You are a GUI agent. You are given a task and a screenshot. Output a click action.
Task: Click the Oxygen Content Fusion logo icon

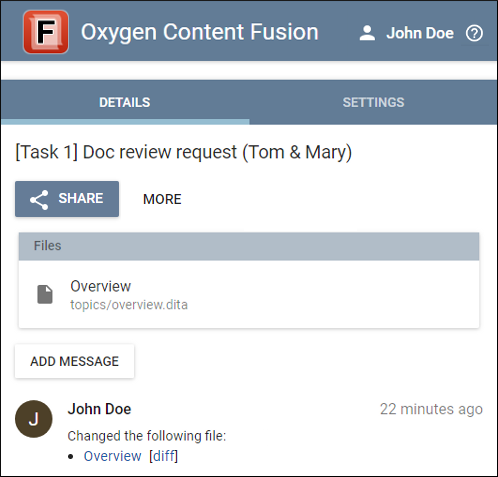[x=46, y=32]
